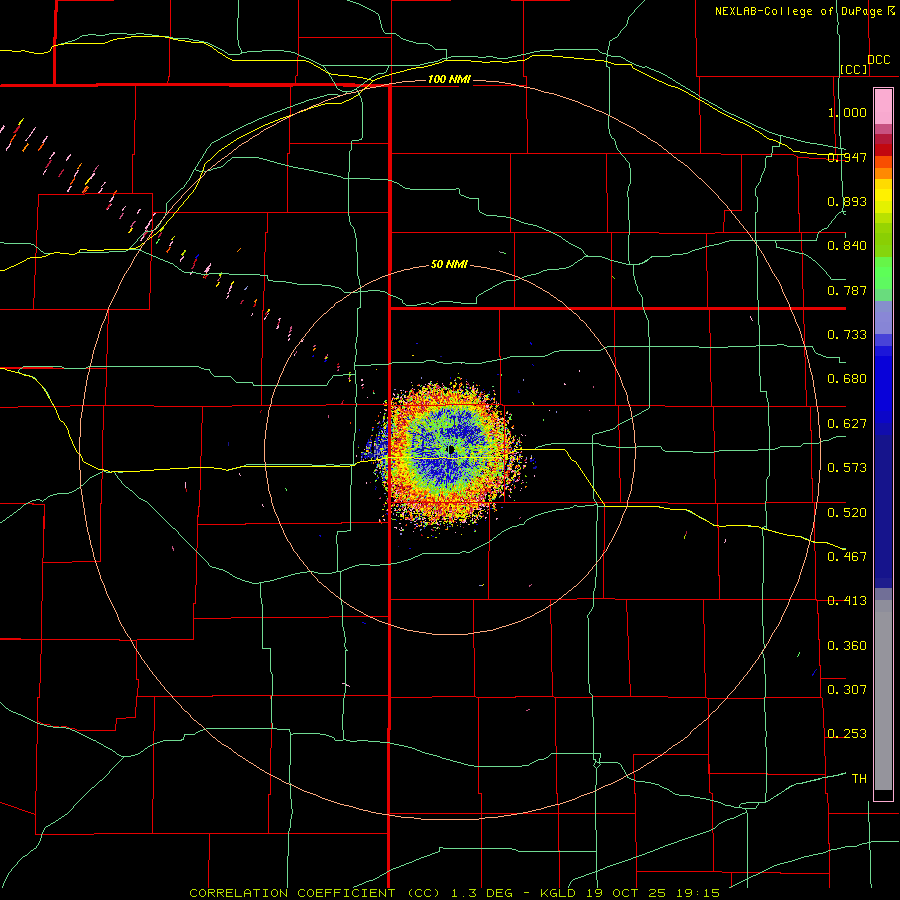900x900 pixels.
Task: Click the 0.360 scale value
Action: pos(847,646)
